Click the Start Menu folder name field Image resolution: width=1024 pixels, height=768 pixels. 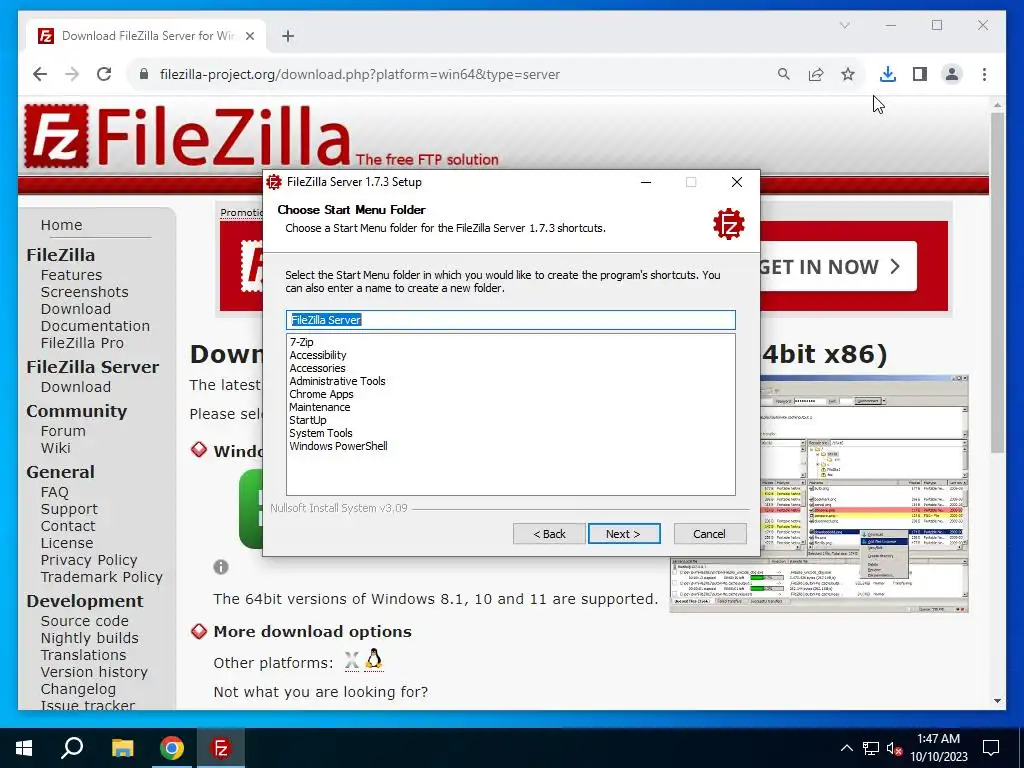(511, 319)
